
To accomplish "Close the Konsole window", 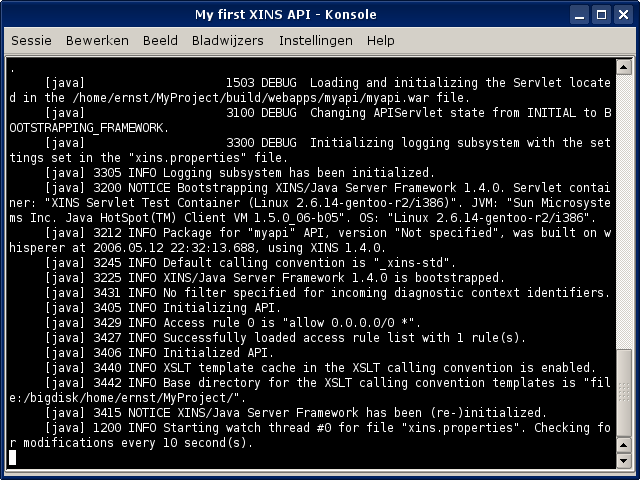I will coord(623,15).
